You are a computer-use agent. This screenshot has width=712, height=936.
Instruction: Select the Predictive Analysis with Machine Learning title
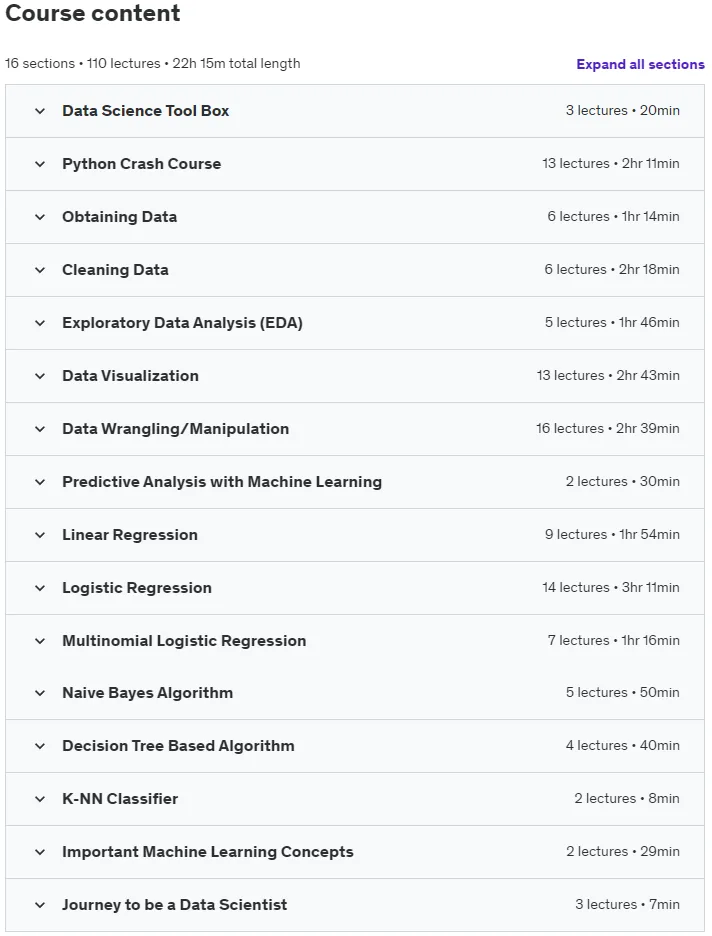pyautogui.click(x=222, y=482)
